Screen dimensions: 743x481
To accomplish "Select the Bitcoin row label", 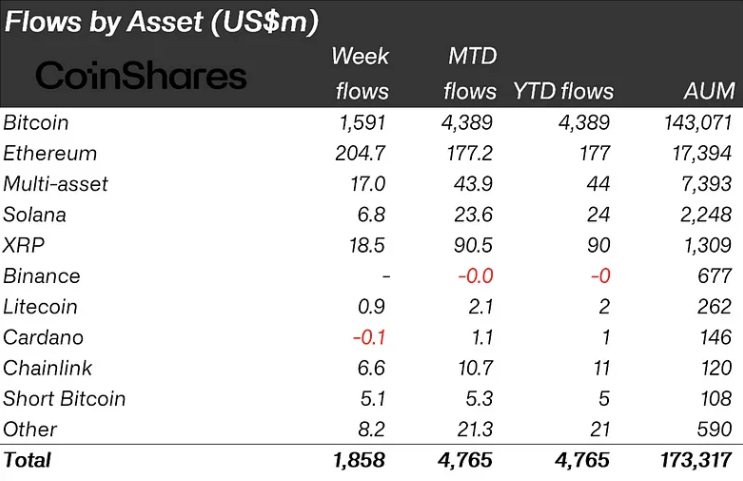I will (36, 123).
